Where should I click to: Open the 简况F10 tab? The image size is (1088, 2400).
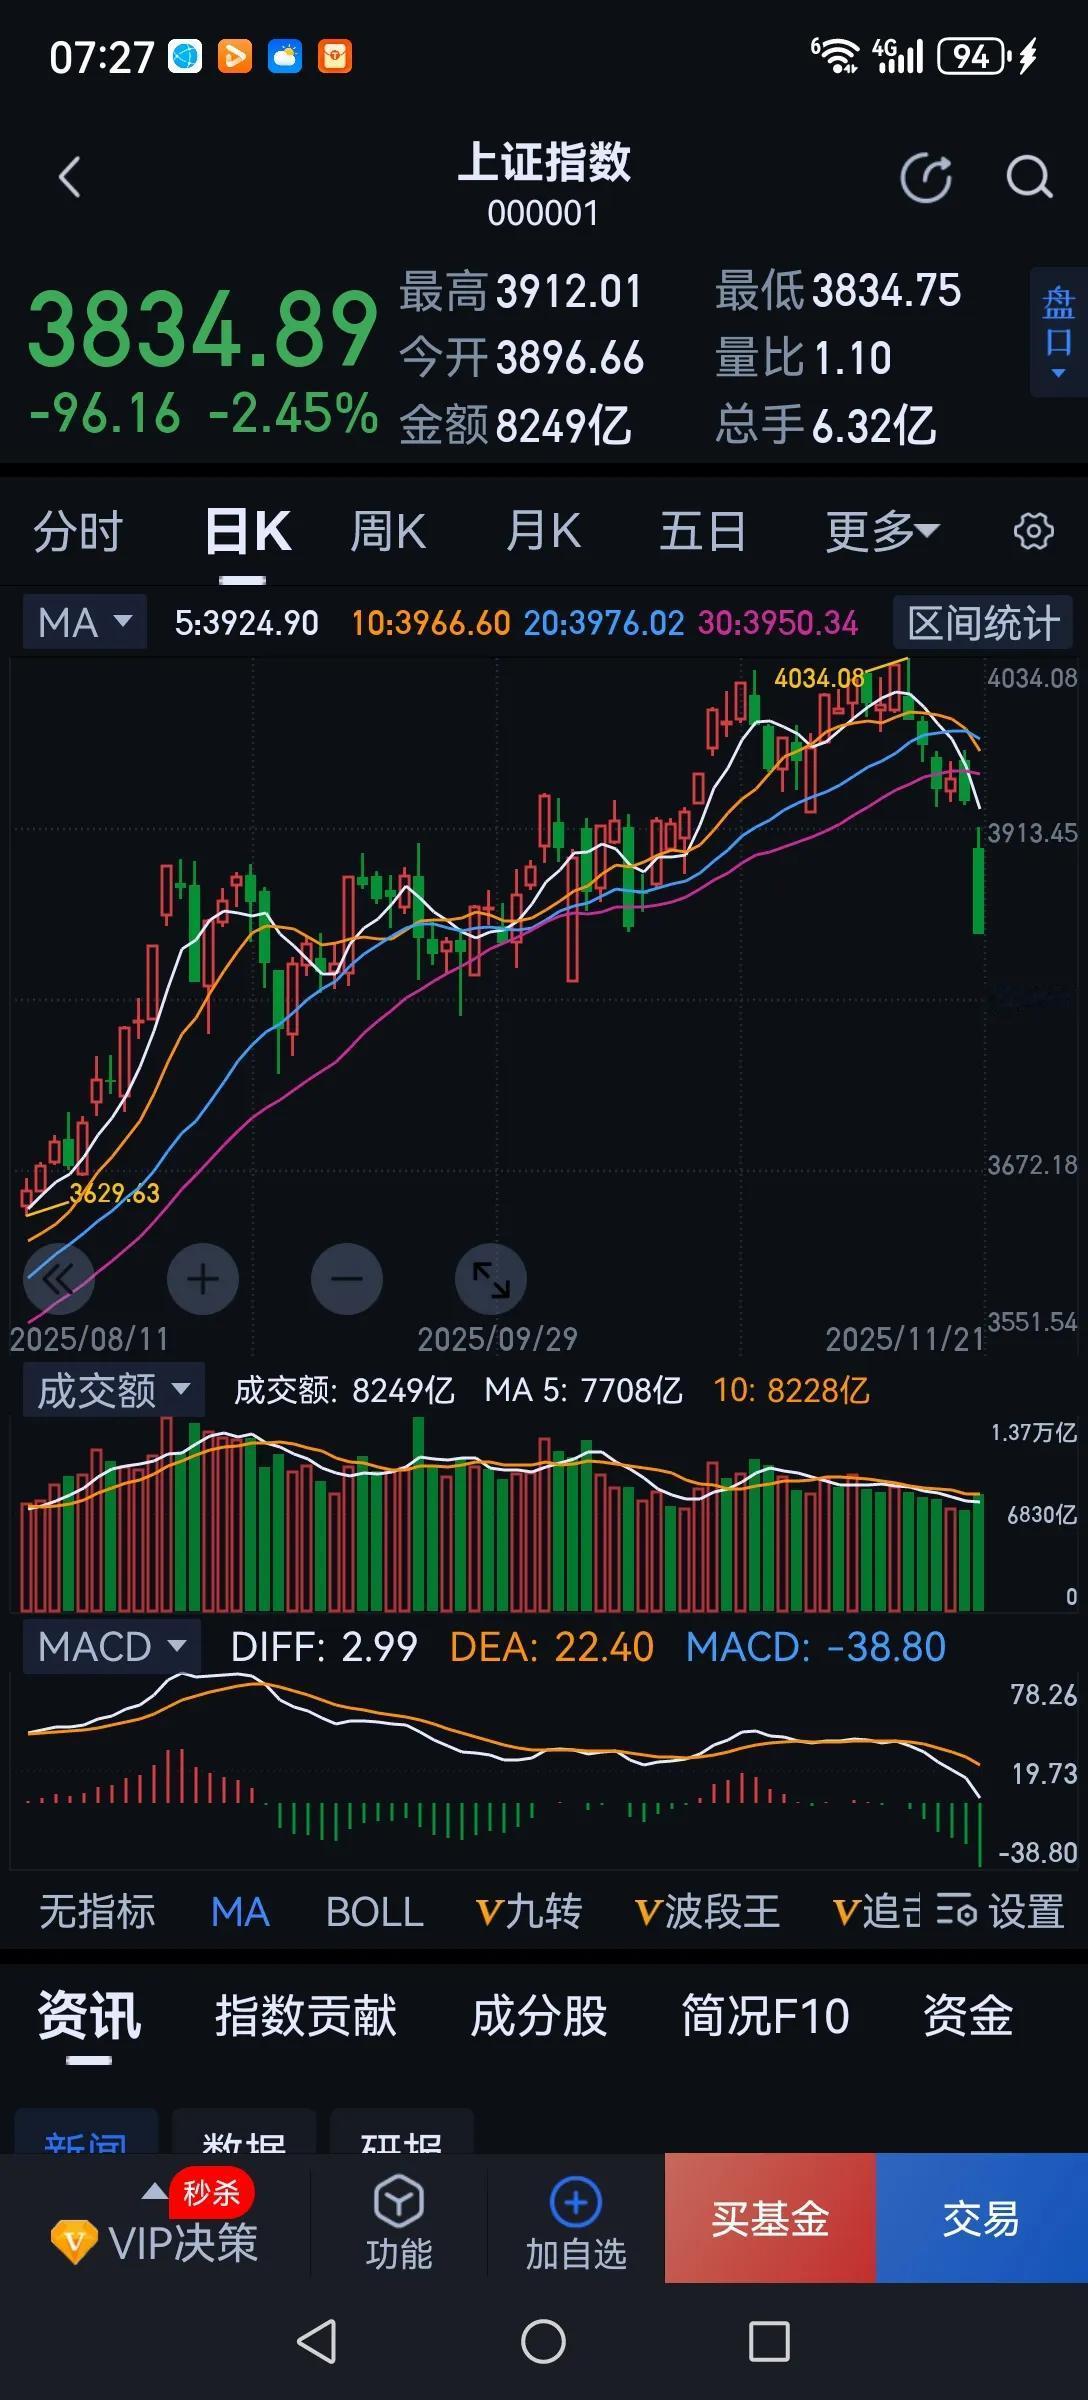tap(765, 2014)
